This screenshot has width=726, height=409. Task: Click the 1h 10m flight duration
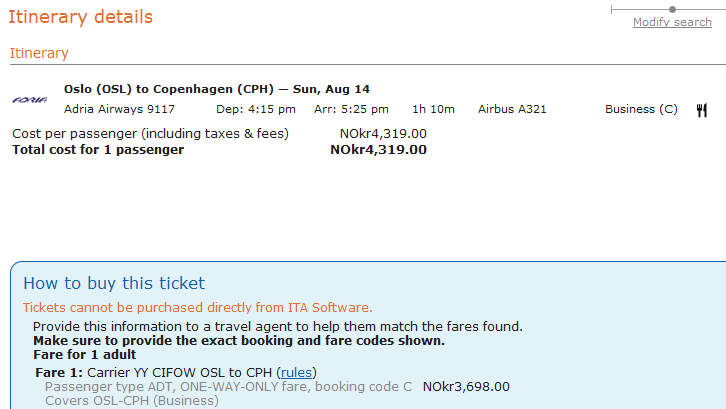433,109
